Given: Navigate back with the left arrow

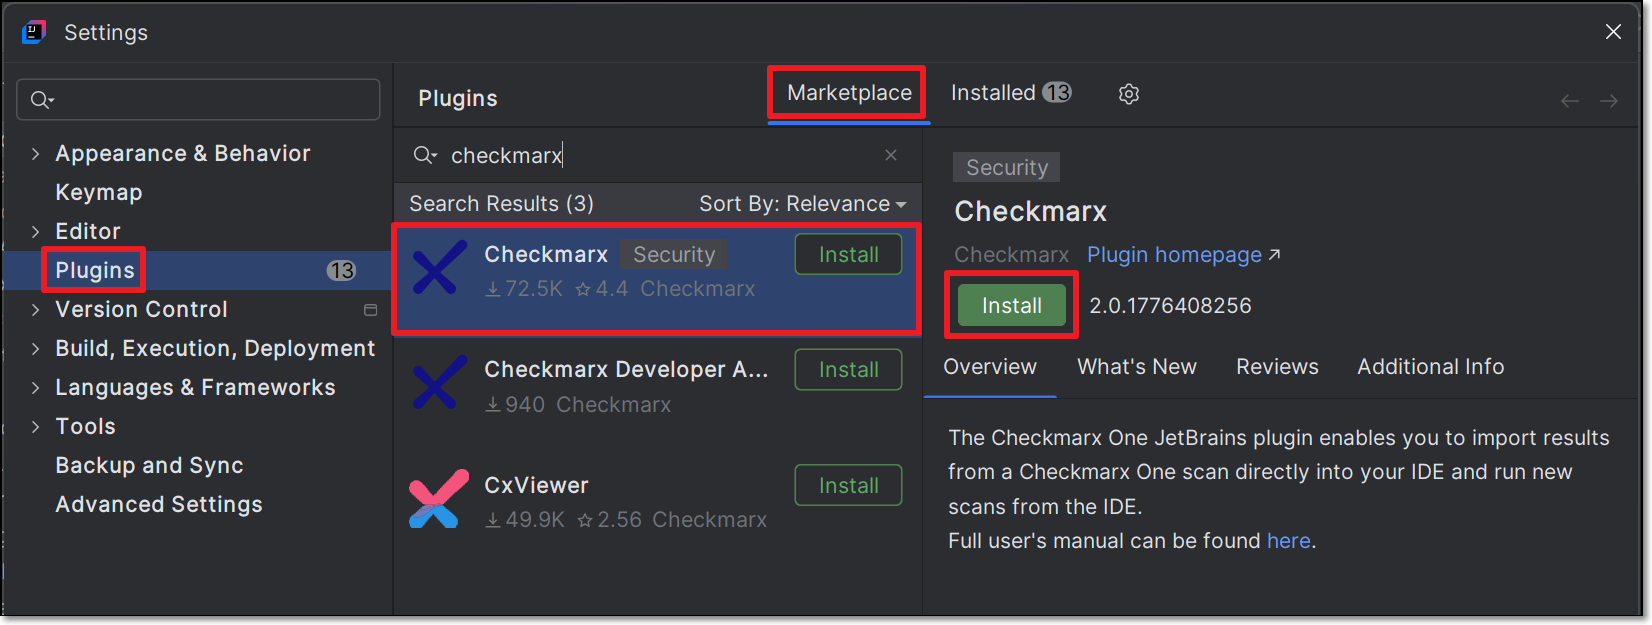Looking at the screenshot, I should [1570, 101].
